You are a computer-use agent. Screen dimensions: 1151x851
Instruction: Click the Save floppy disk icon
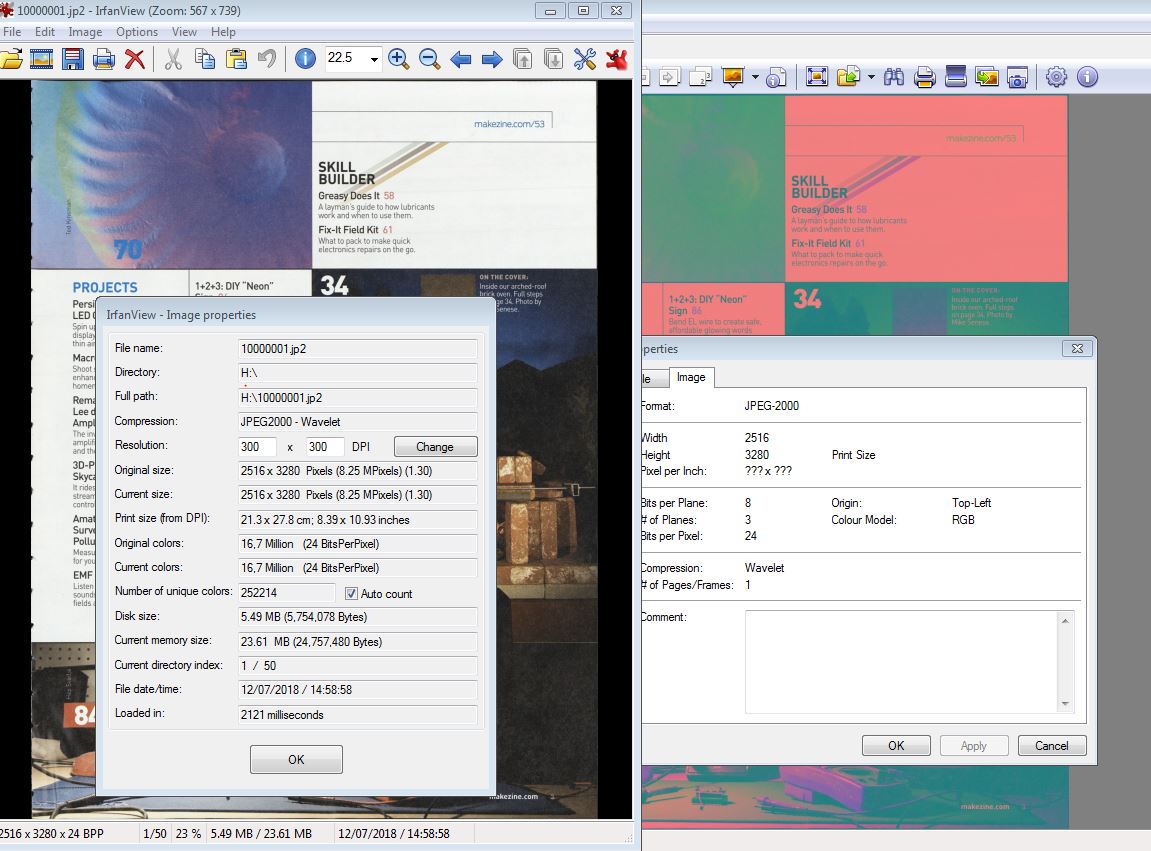click(x=72, y=59)
